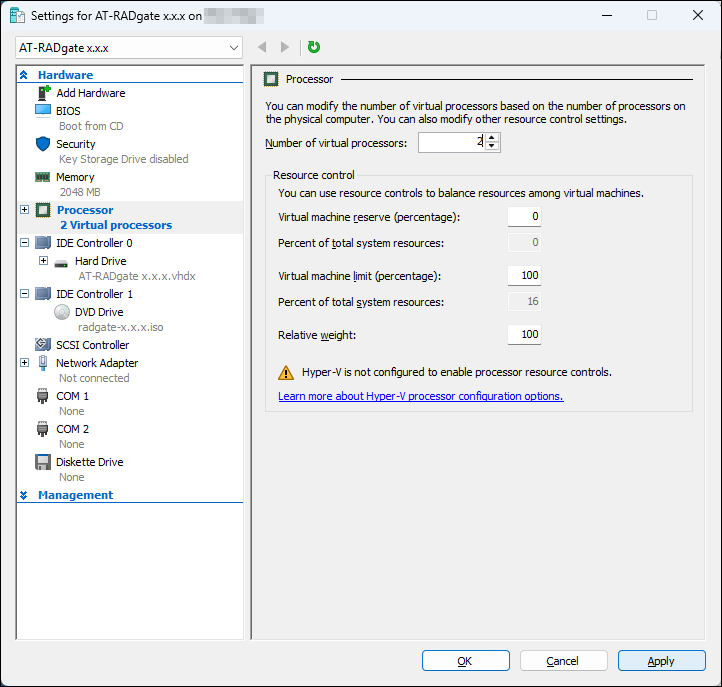The width and height of the screenshot is (722, 687).
Task: Select the Diskette Drive floppy icon
Action: coord(43,462)
